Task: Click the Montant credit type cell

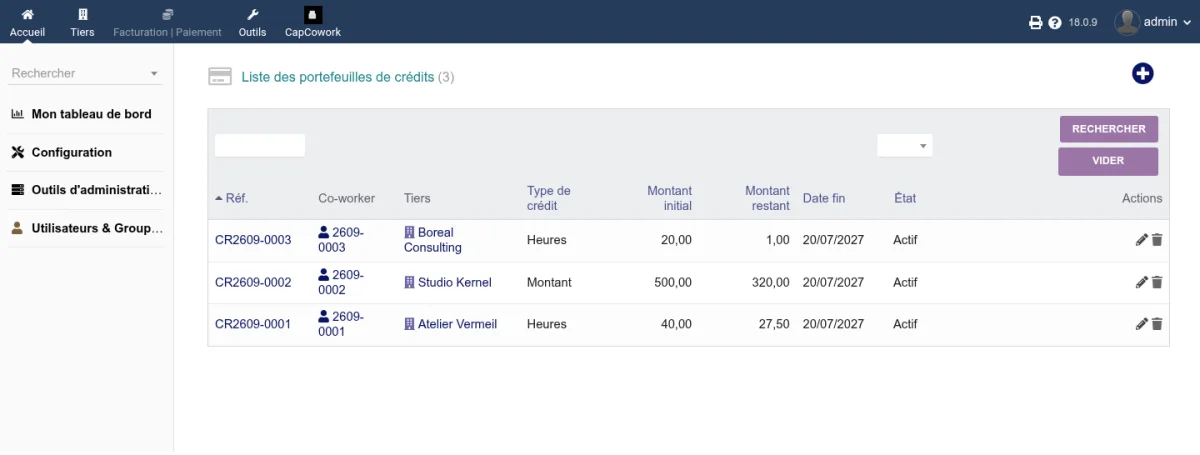Action: 549,282
